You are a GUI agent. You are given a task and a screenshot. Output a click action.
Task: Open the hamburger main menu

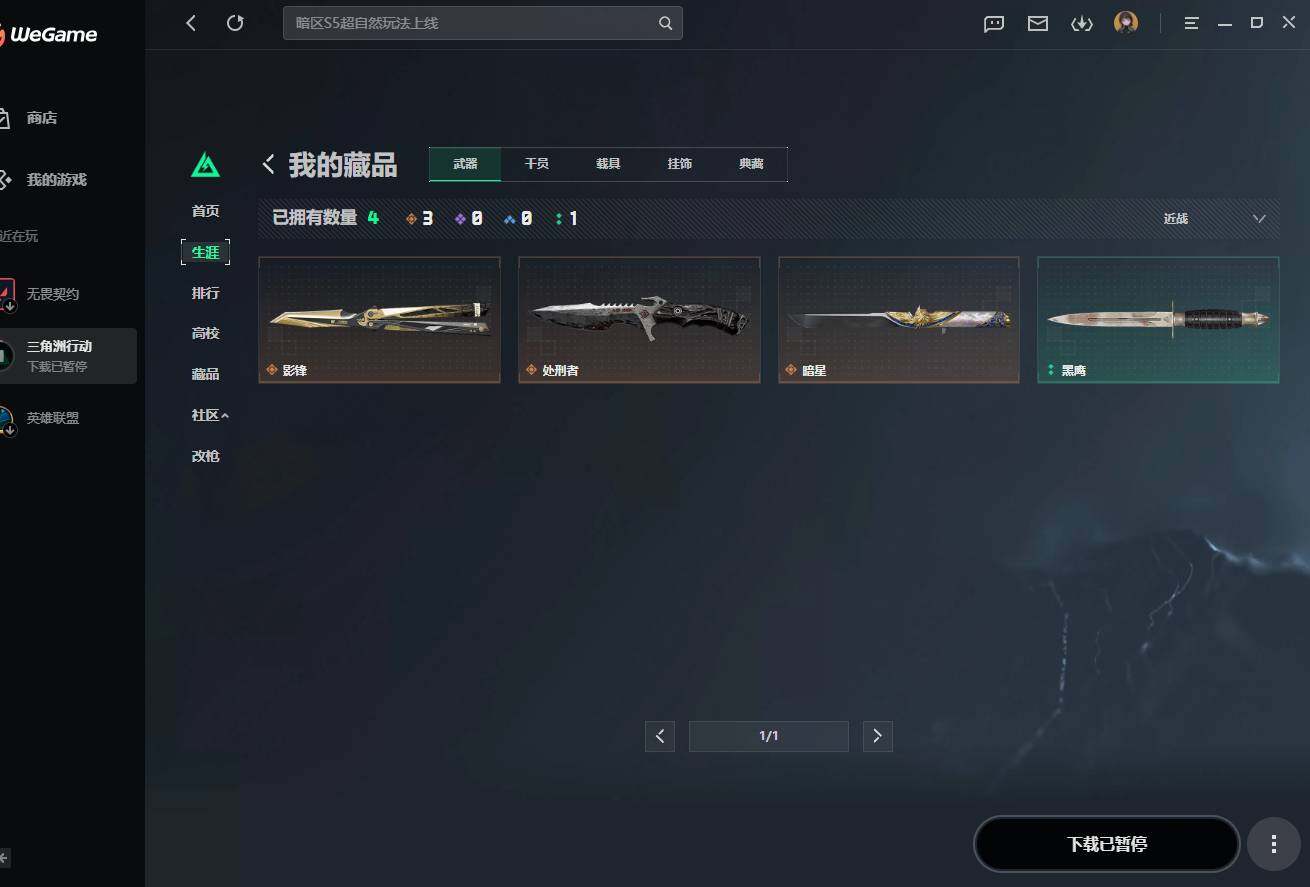tap(1191, 23)
